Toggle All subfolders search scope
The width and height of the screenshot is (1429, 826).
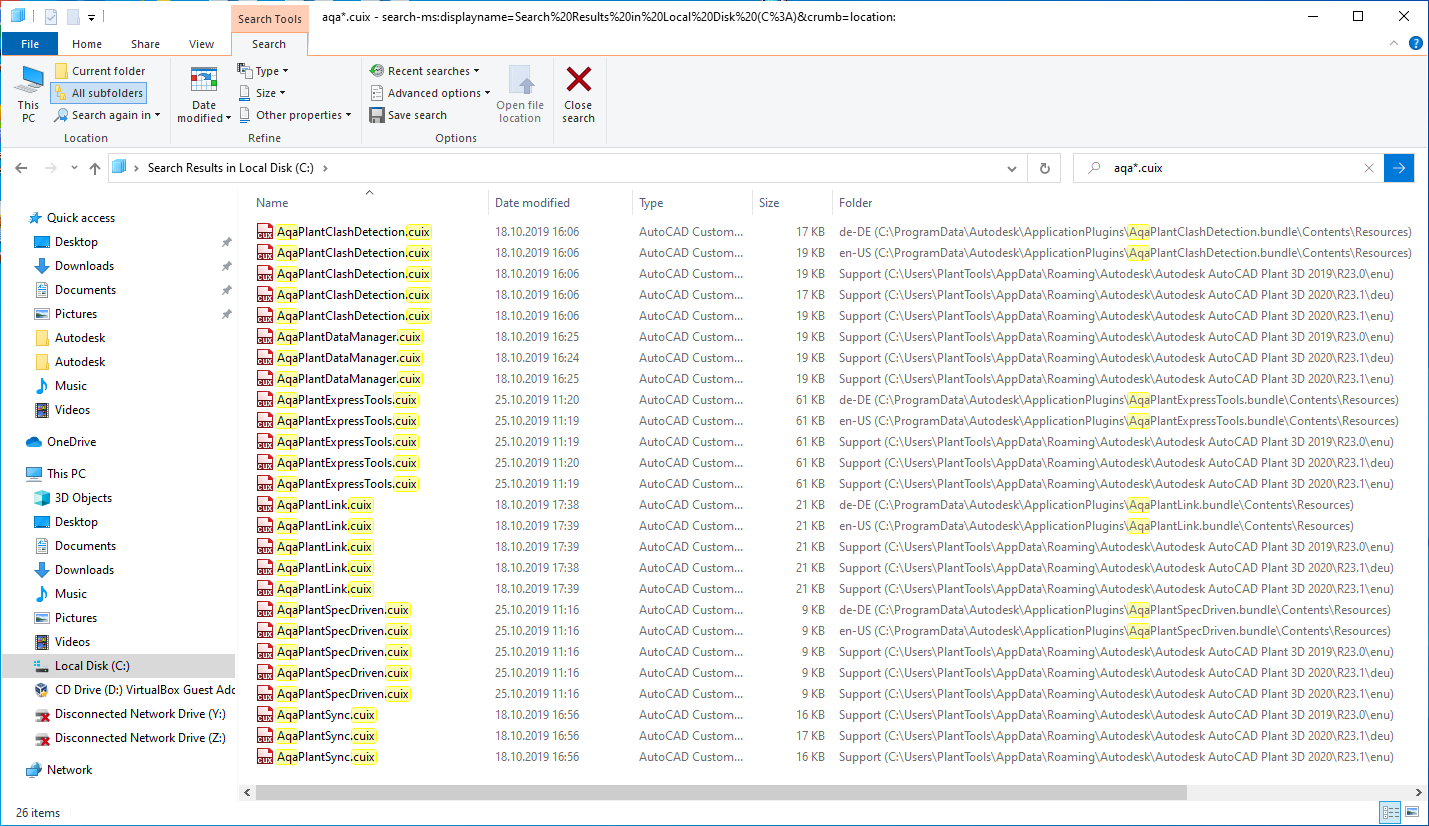99,93
